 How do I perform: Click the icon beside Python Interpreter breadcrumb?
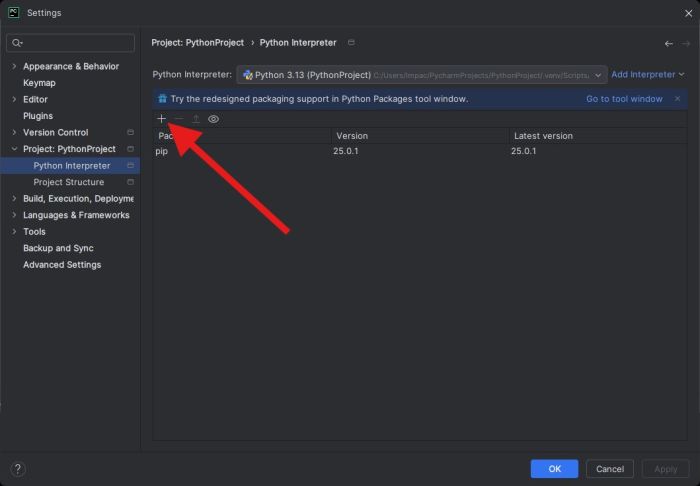350,43
